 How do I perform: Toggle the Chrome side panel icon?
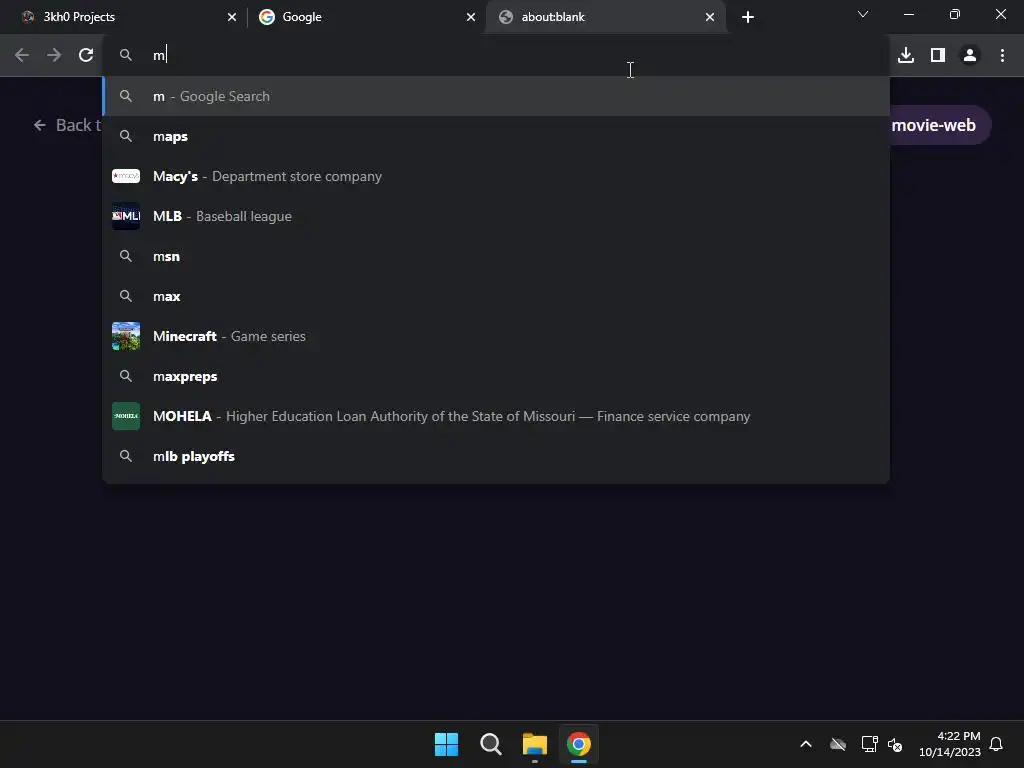tap(938, 56)
